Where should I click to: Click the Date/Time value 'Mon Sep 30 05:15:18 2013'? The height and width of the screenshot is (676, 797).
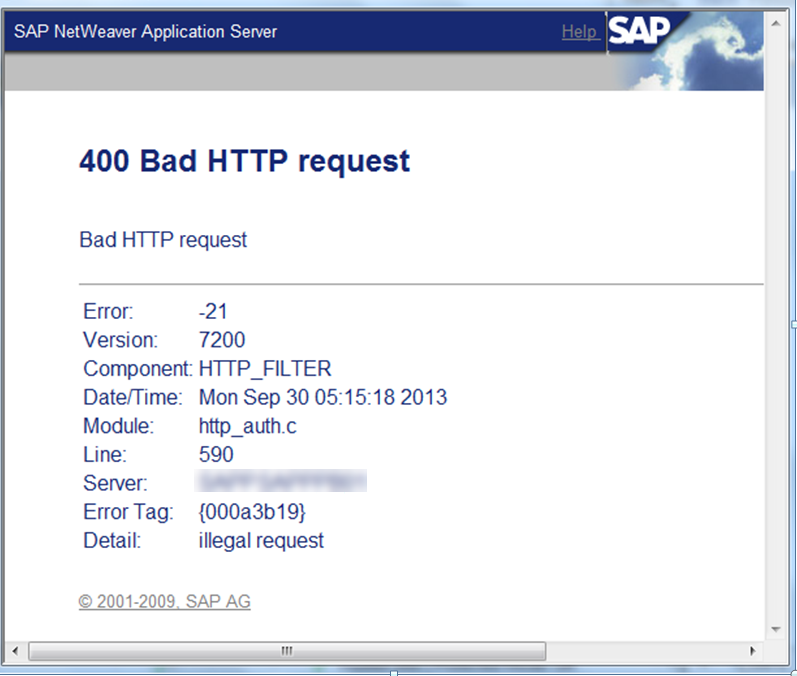point(323,397)
